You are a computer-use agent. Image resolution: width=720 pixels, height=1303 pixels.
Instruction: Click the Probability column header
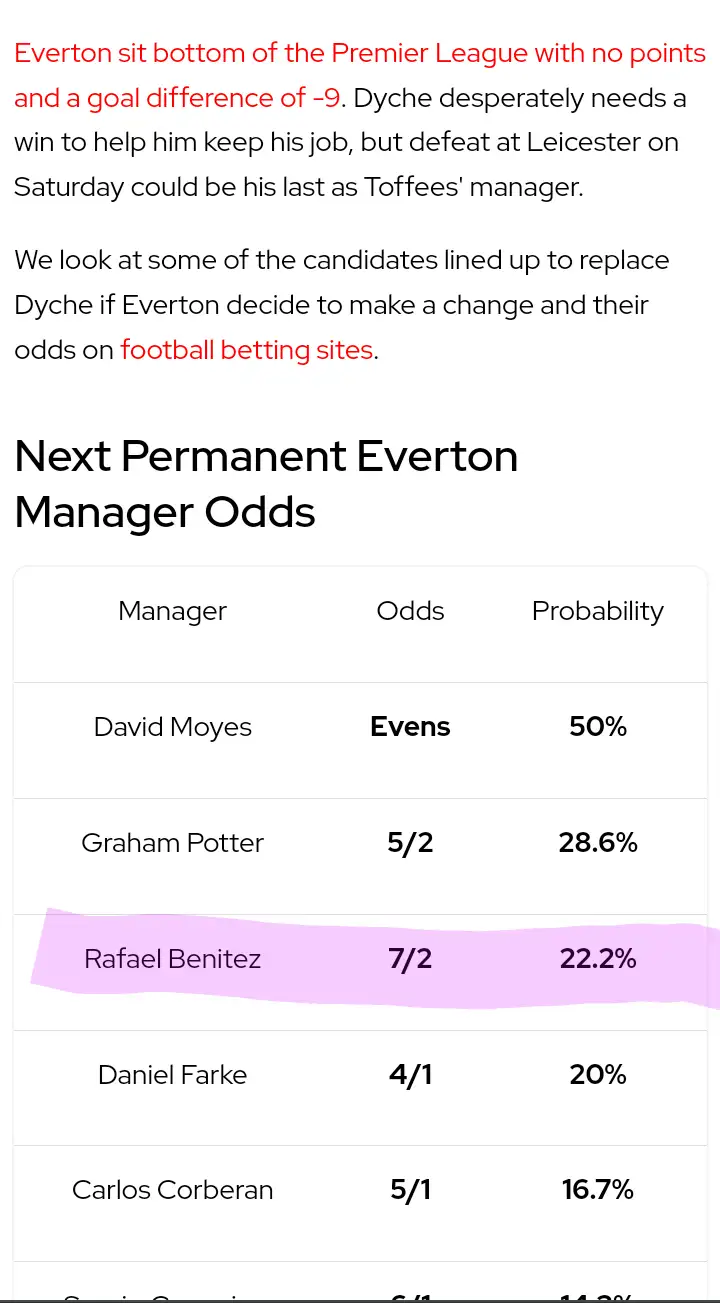point(597,611)
